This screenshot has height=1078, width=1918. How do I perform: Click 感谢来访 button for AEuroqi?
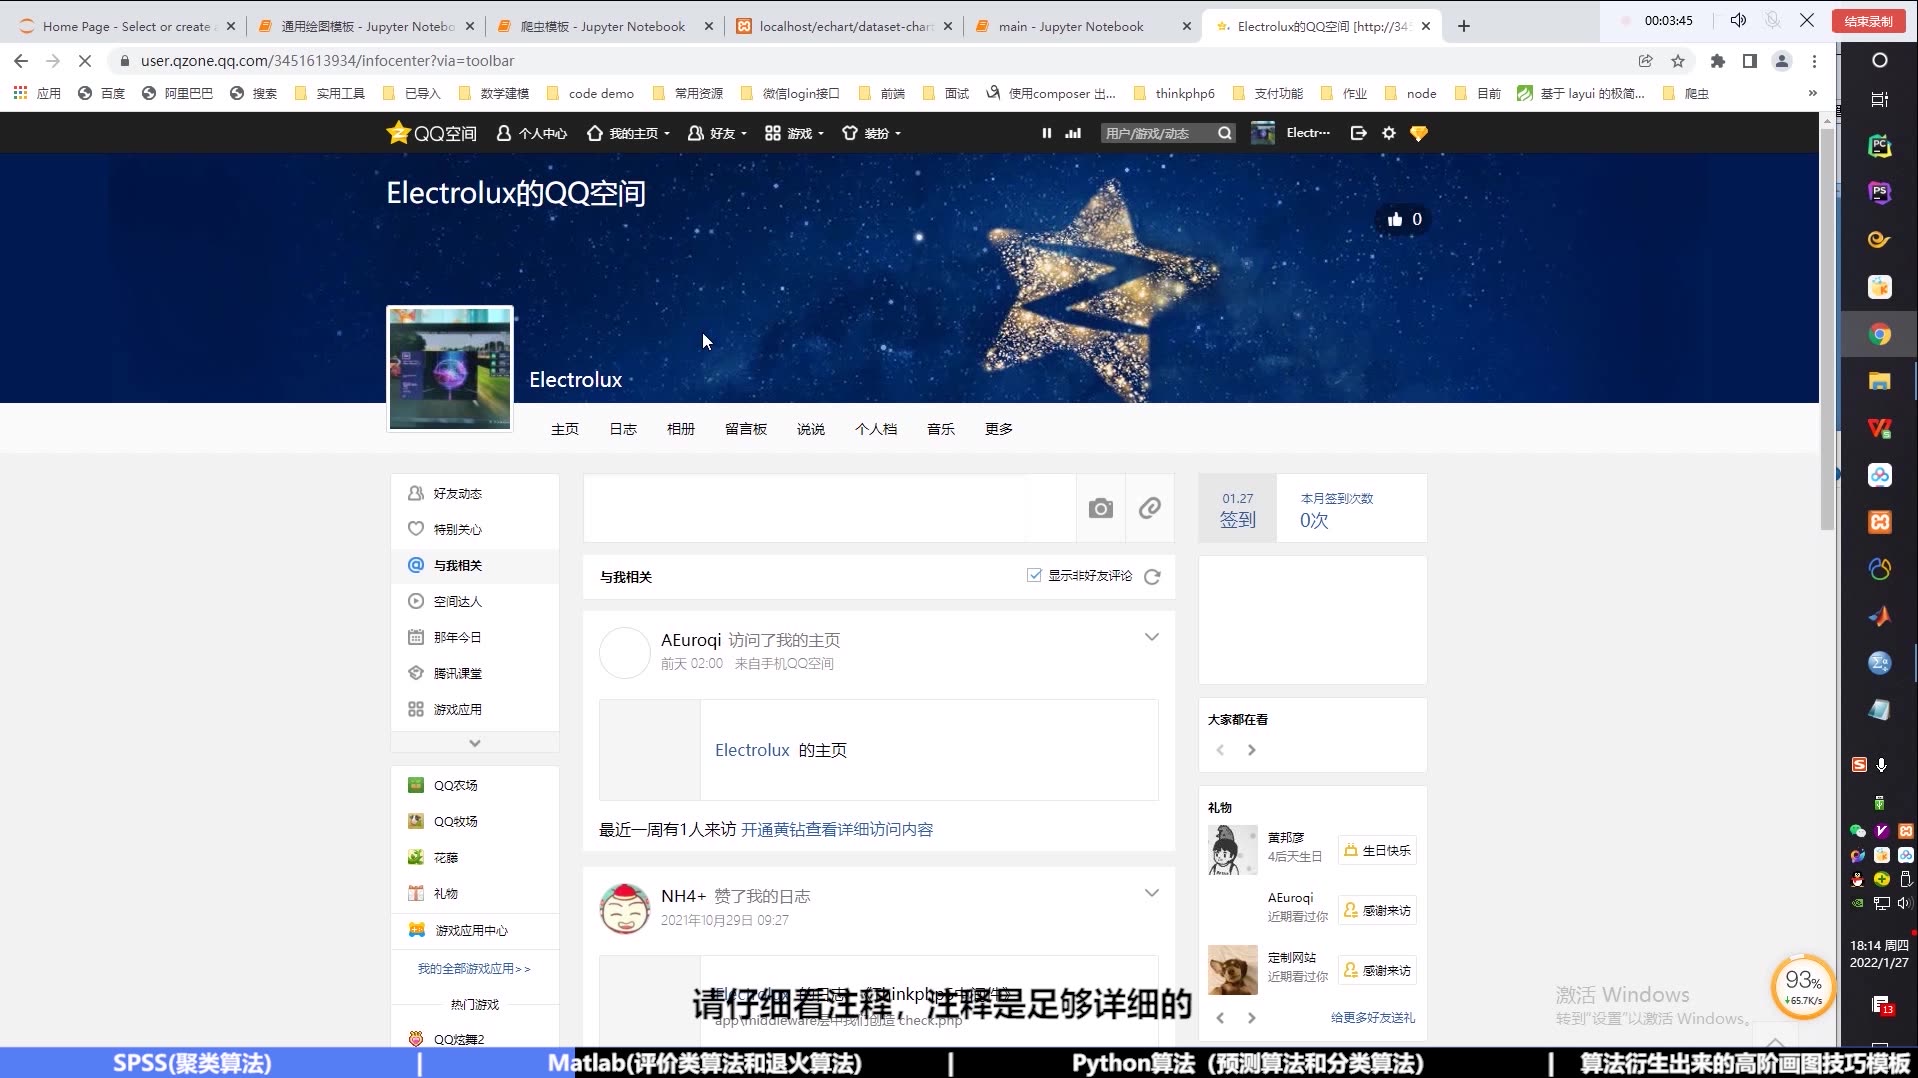tap(1378, 911)
